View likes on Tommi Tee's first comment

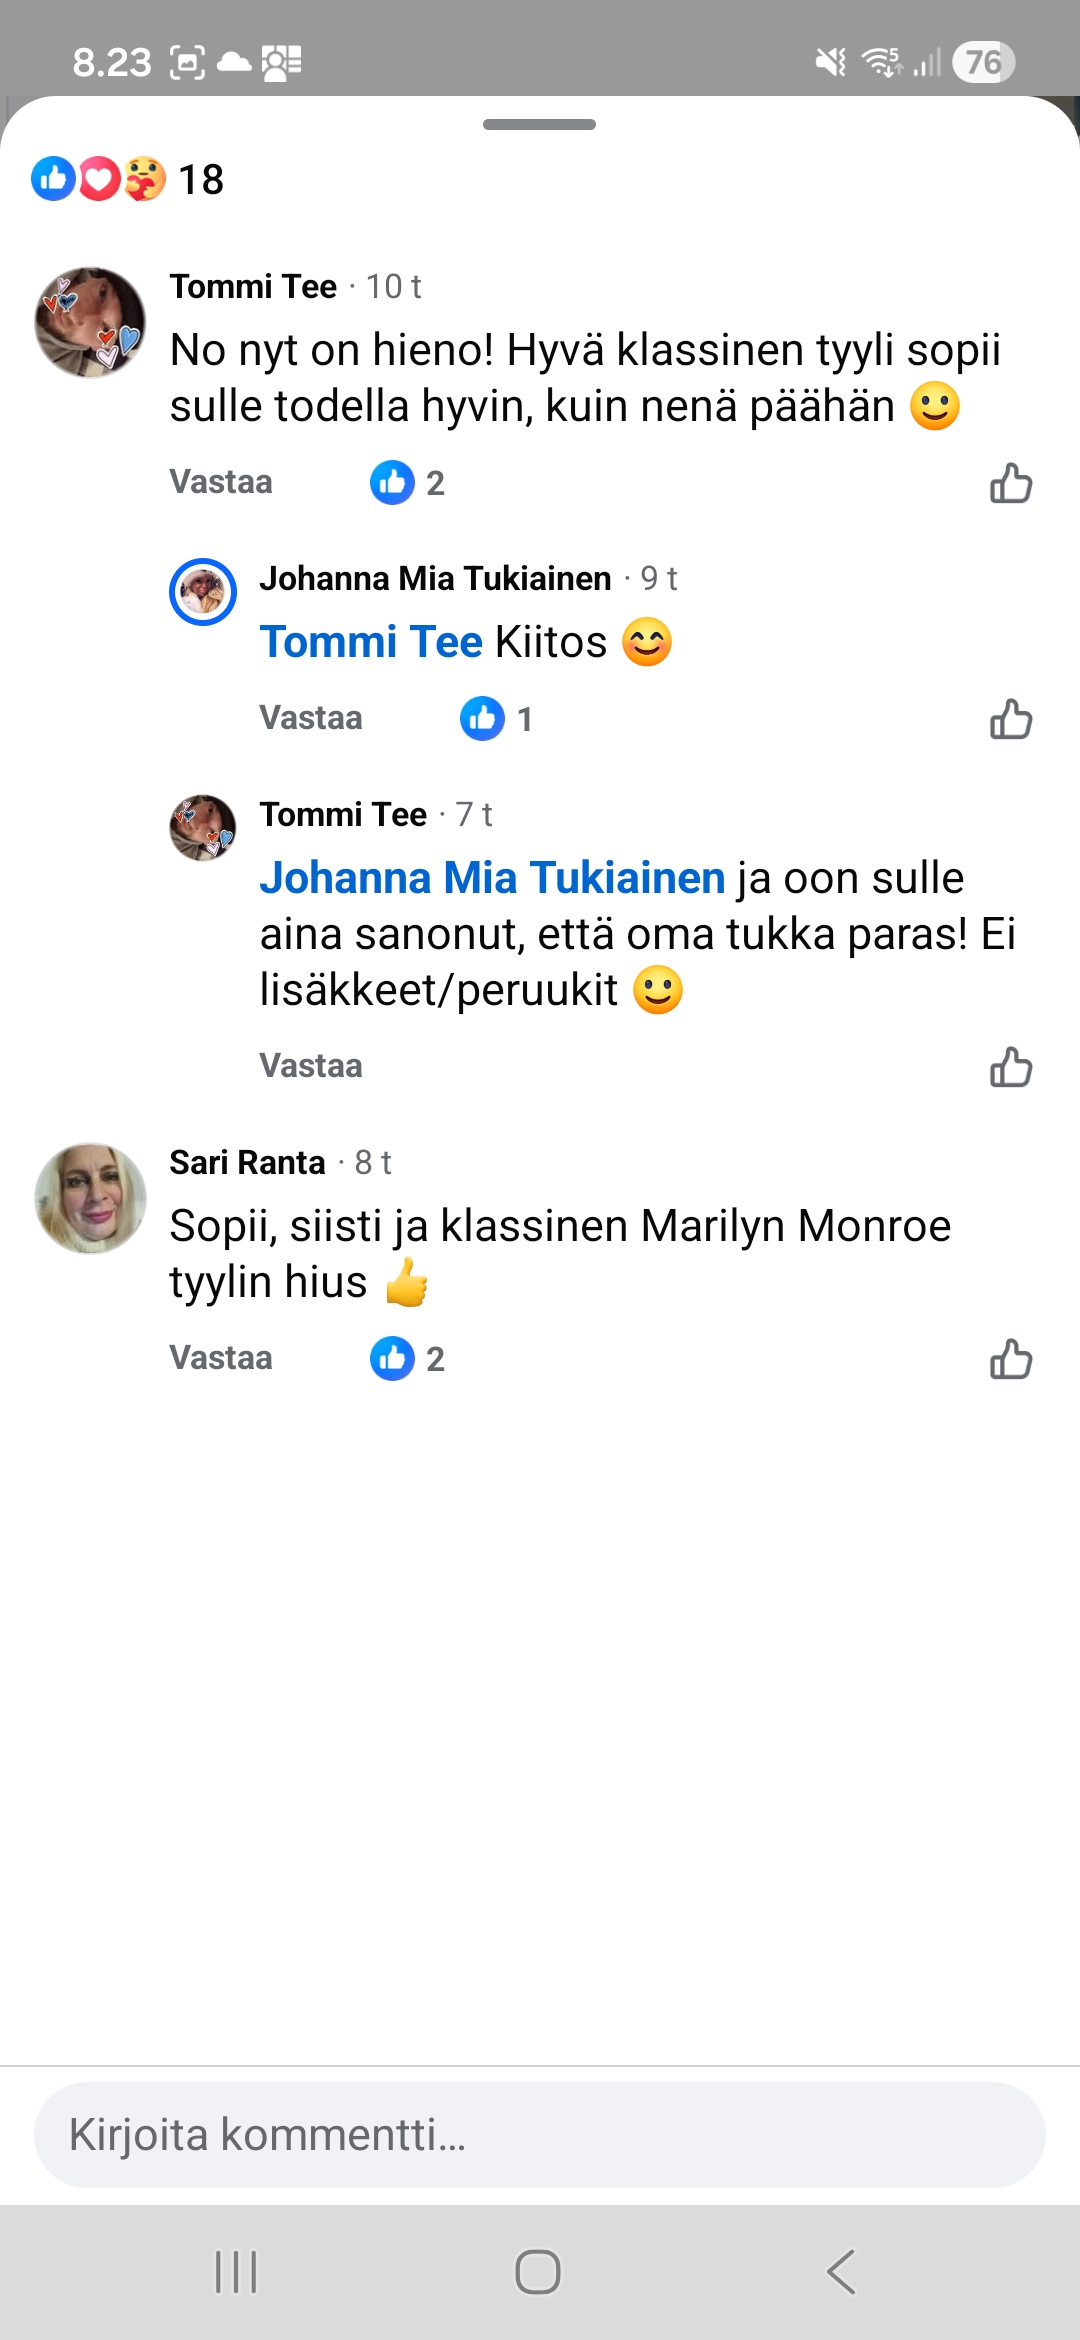tap(407, 483)
